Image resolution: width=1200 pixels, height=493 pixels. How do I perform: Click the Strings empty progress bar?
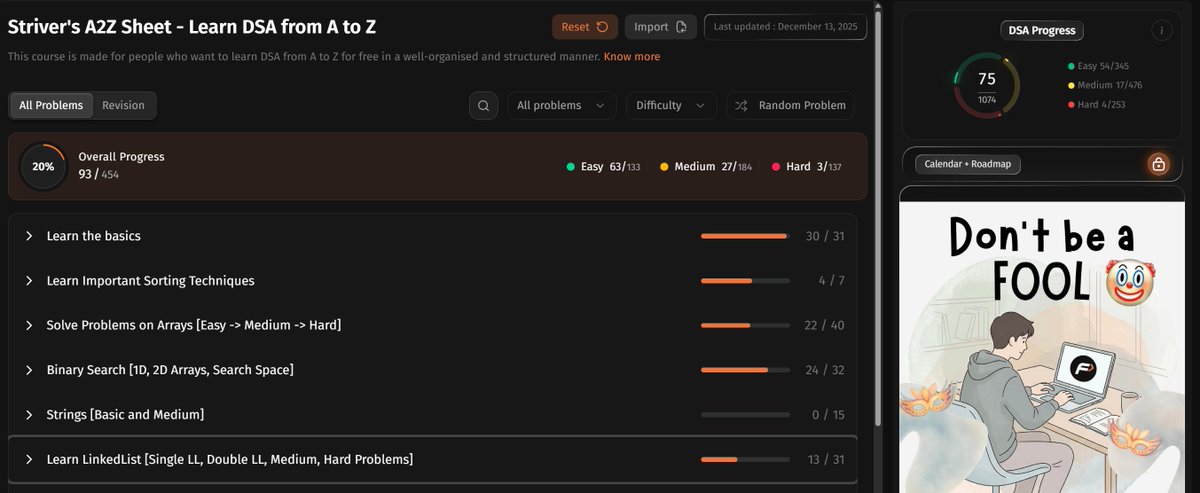point(745,414)
